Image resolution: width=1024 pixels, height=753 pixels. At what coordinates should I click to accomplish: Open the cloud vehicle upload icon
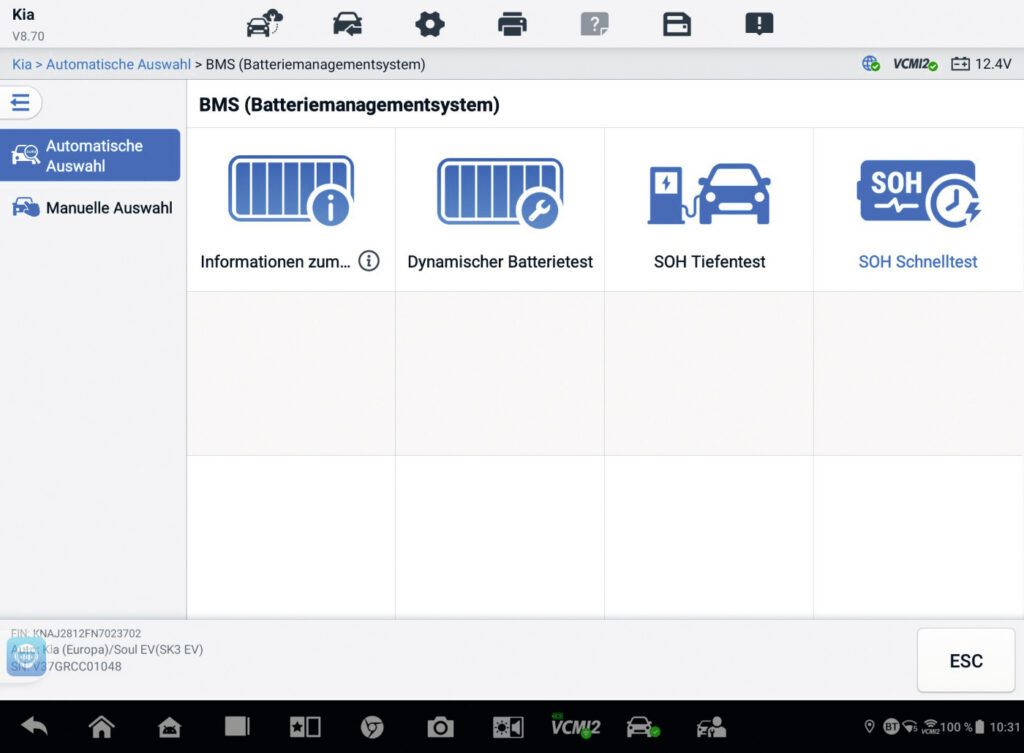click(265, 24)
